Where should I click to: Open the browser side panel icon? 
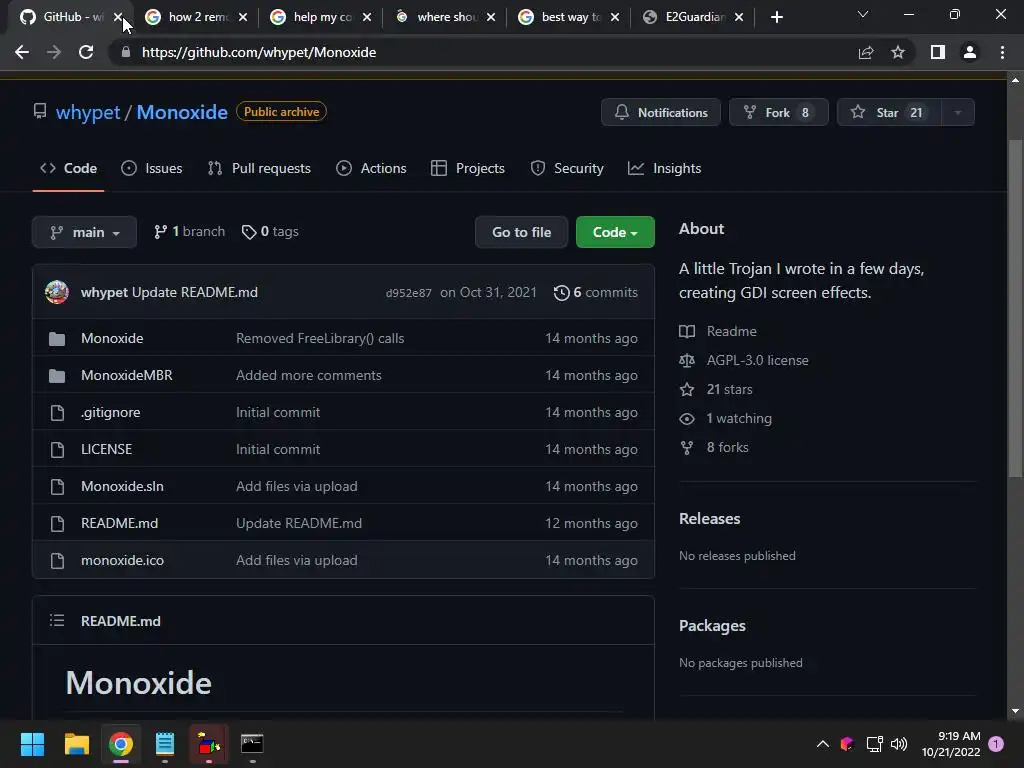click(x=938, y=52)
